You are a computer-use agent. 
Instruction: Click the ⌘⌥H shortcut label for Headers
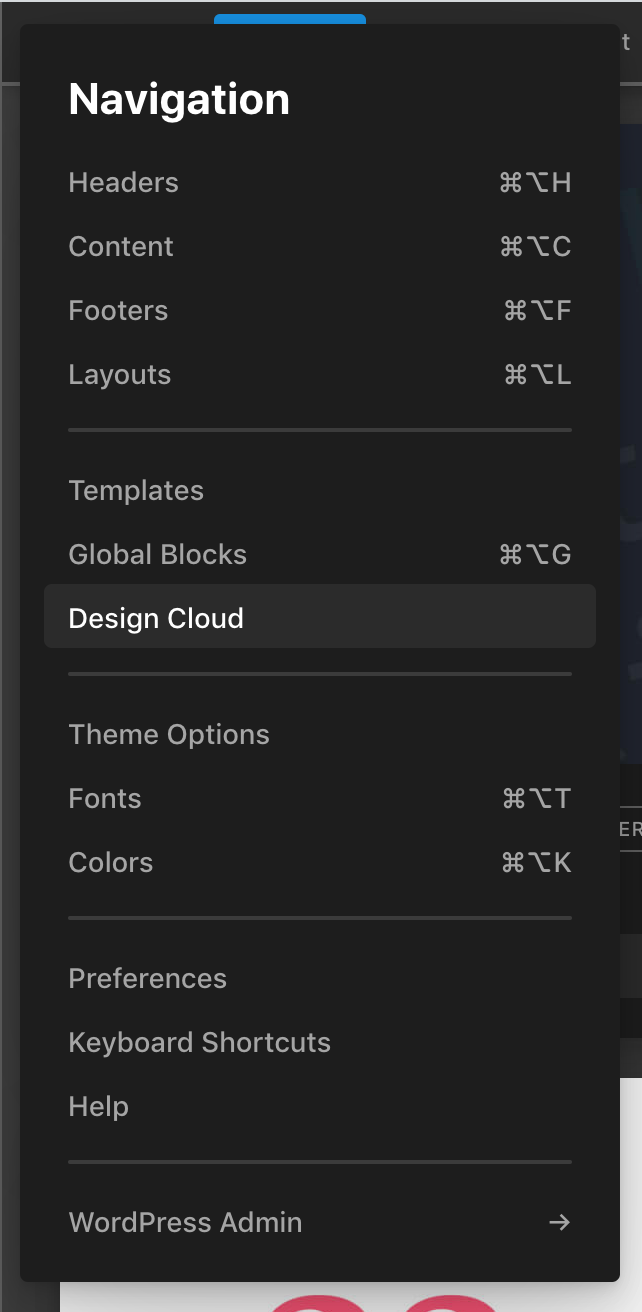pyautogui.click(x=535, y=183)
